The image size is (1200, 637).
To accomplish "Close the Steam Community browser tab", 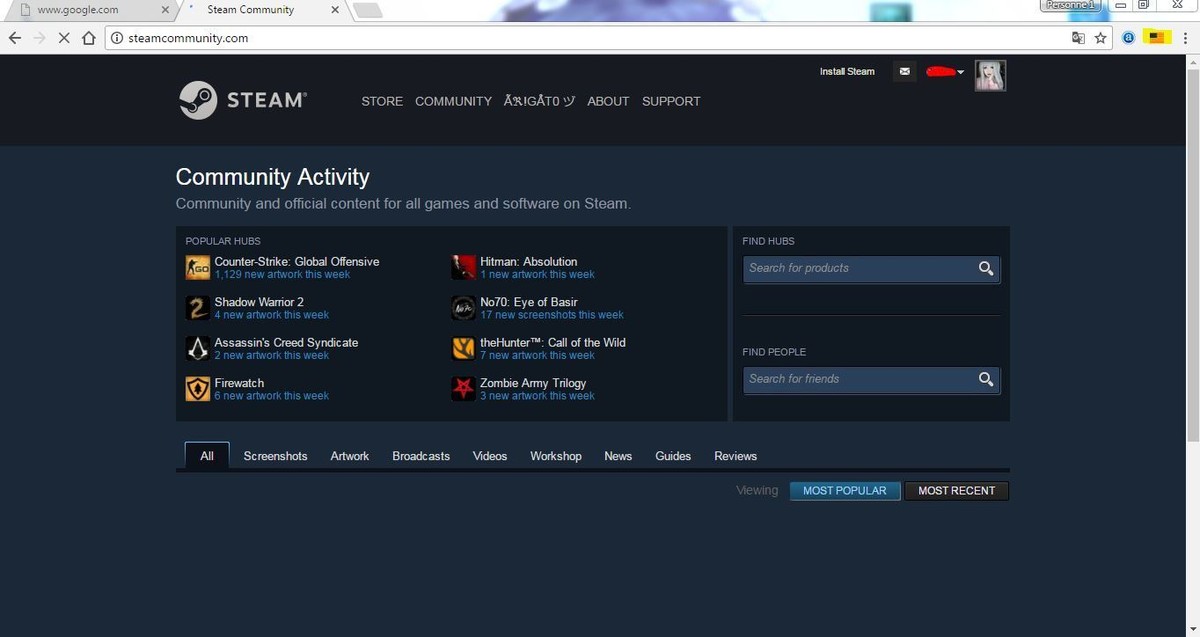I will pyautogui.click(x=335, y=10).
